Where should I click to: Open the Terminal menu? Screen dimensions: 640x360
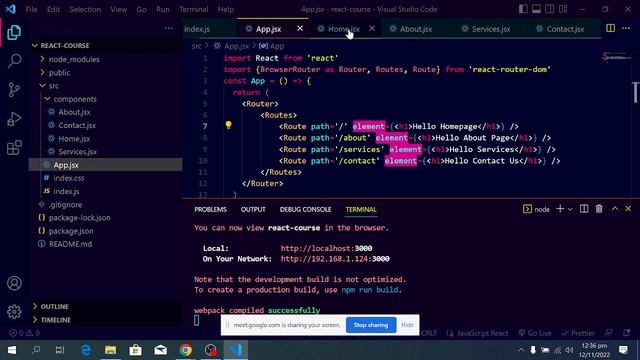(193, 9)
